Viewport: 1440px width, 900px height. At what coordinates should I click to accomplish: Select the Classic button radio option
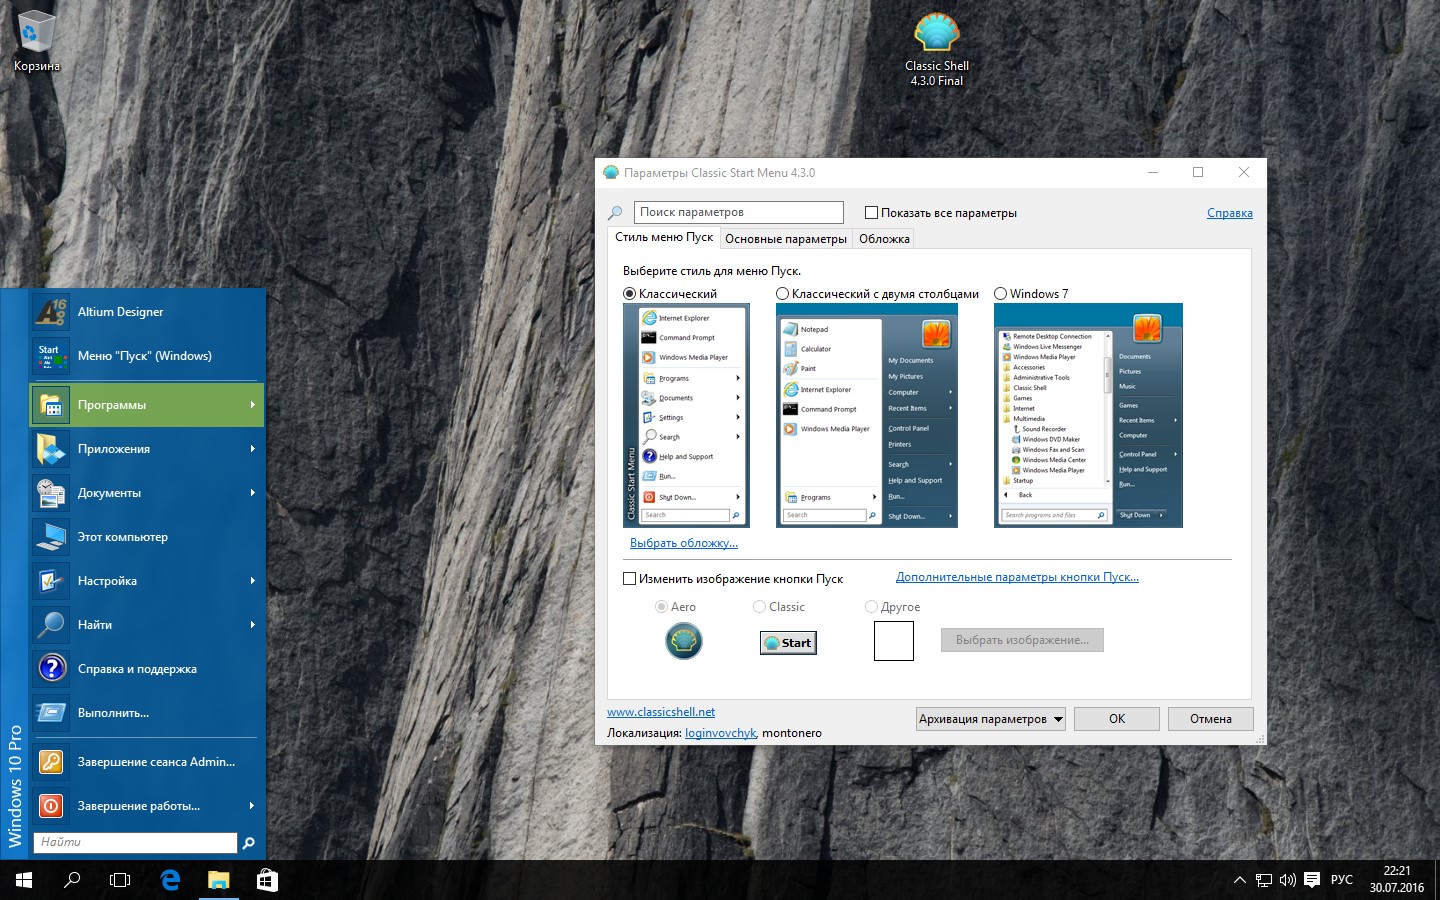point(759,607)
